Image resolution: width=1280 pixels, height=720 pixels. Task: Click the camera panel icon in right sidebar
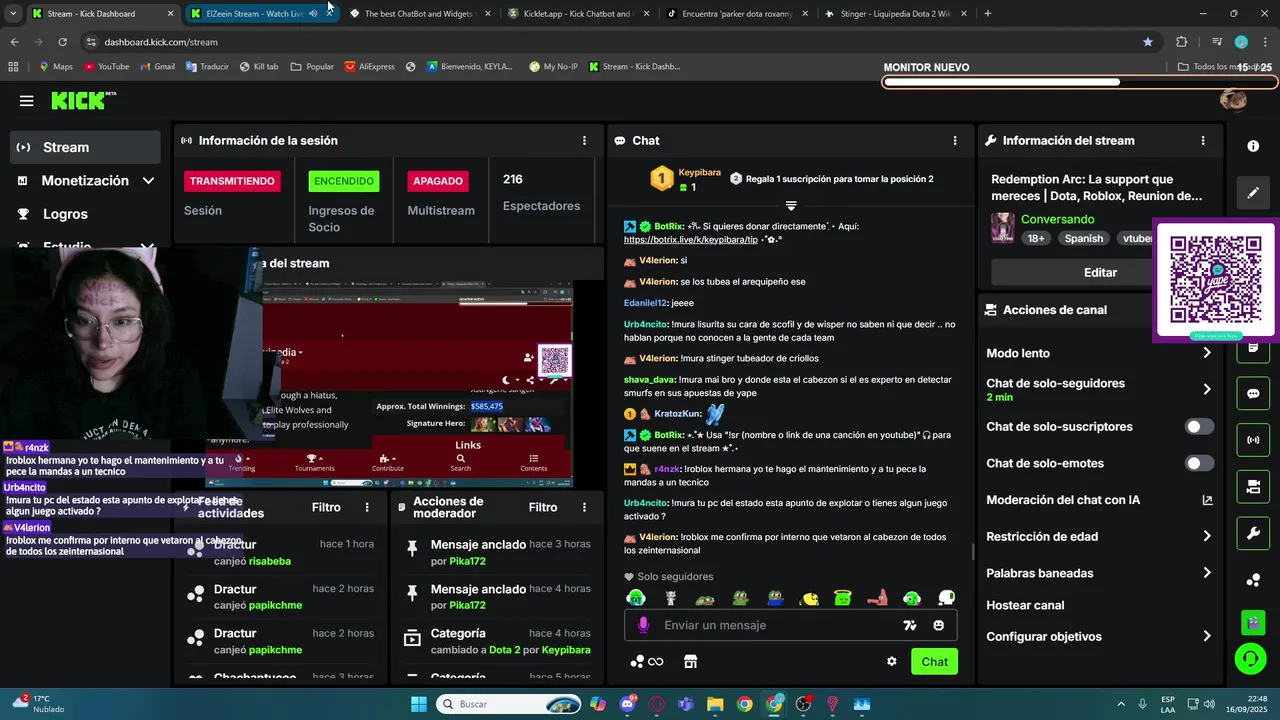(1253, 487)
